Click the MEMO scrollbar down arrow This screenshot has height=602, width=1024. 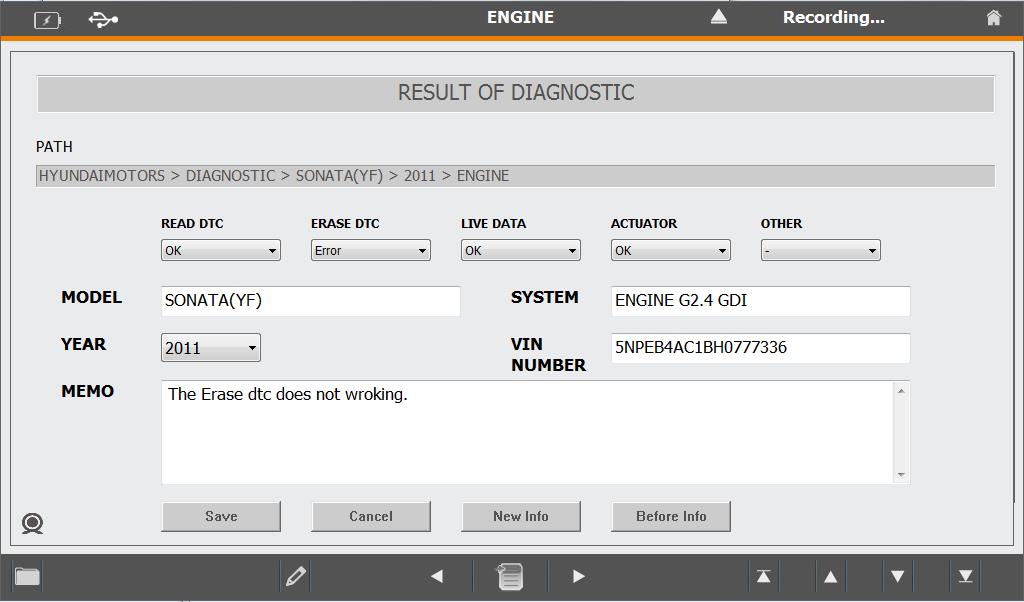[901, 475]
